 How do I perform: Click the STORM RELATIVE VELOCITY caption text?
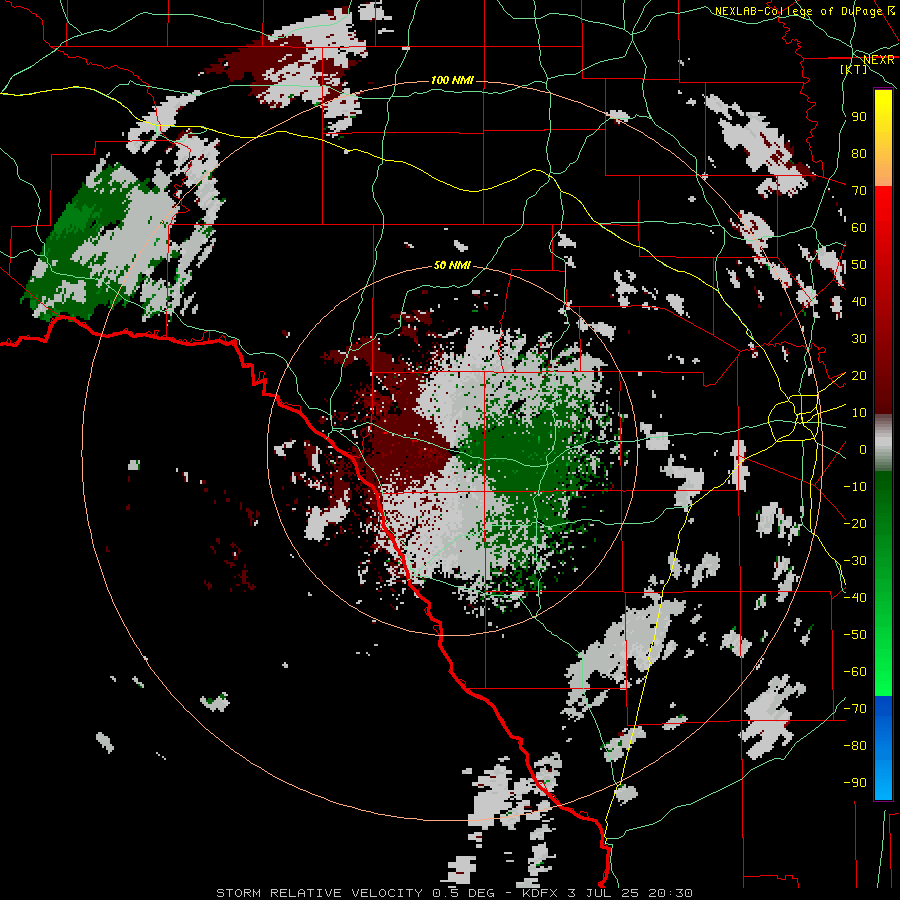coord(319,893)
